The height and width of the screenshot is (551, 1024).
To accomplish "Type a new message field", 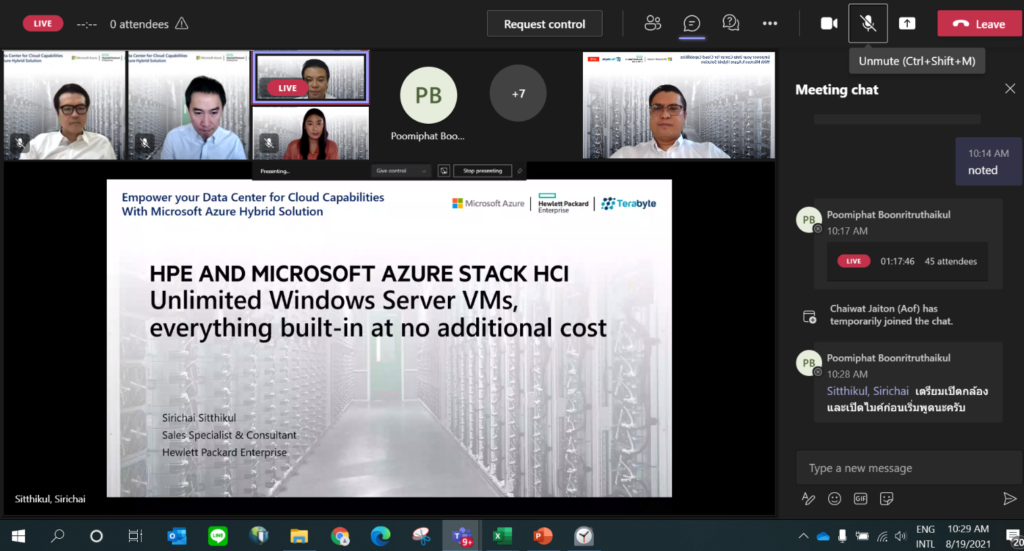I will (x=908, y=468).
